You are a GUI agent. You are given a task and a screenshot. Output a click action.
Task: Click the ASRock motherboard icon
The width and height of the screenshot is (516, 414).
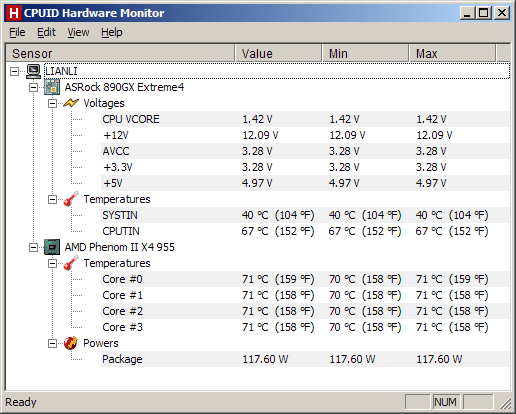point(52,87)
